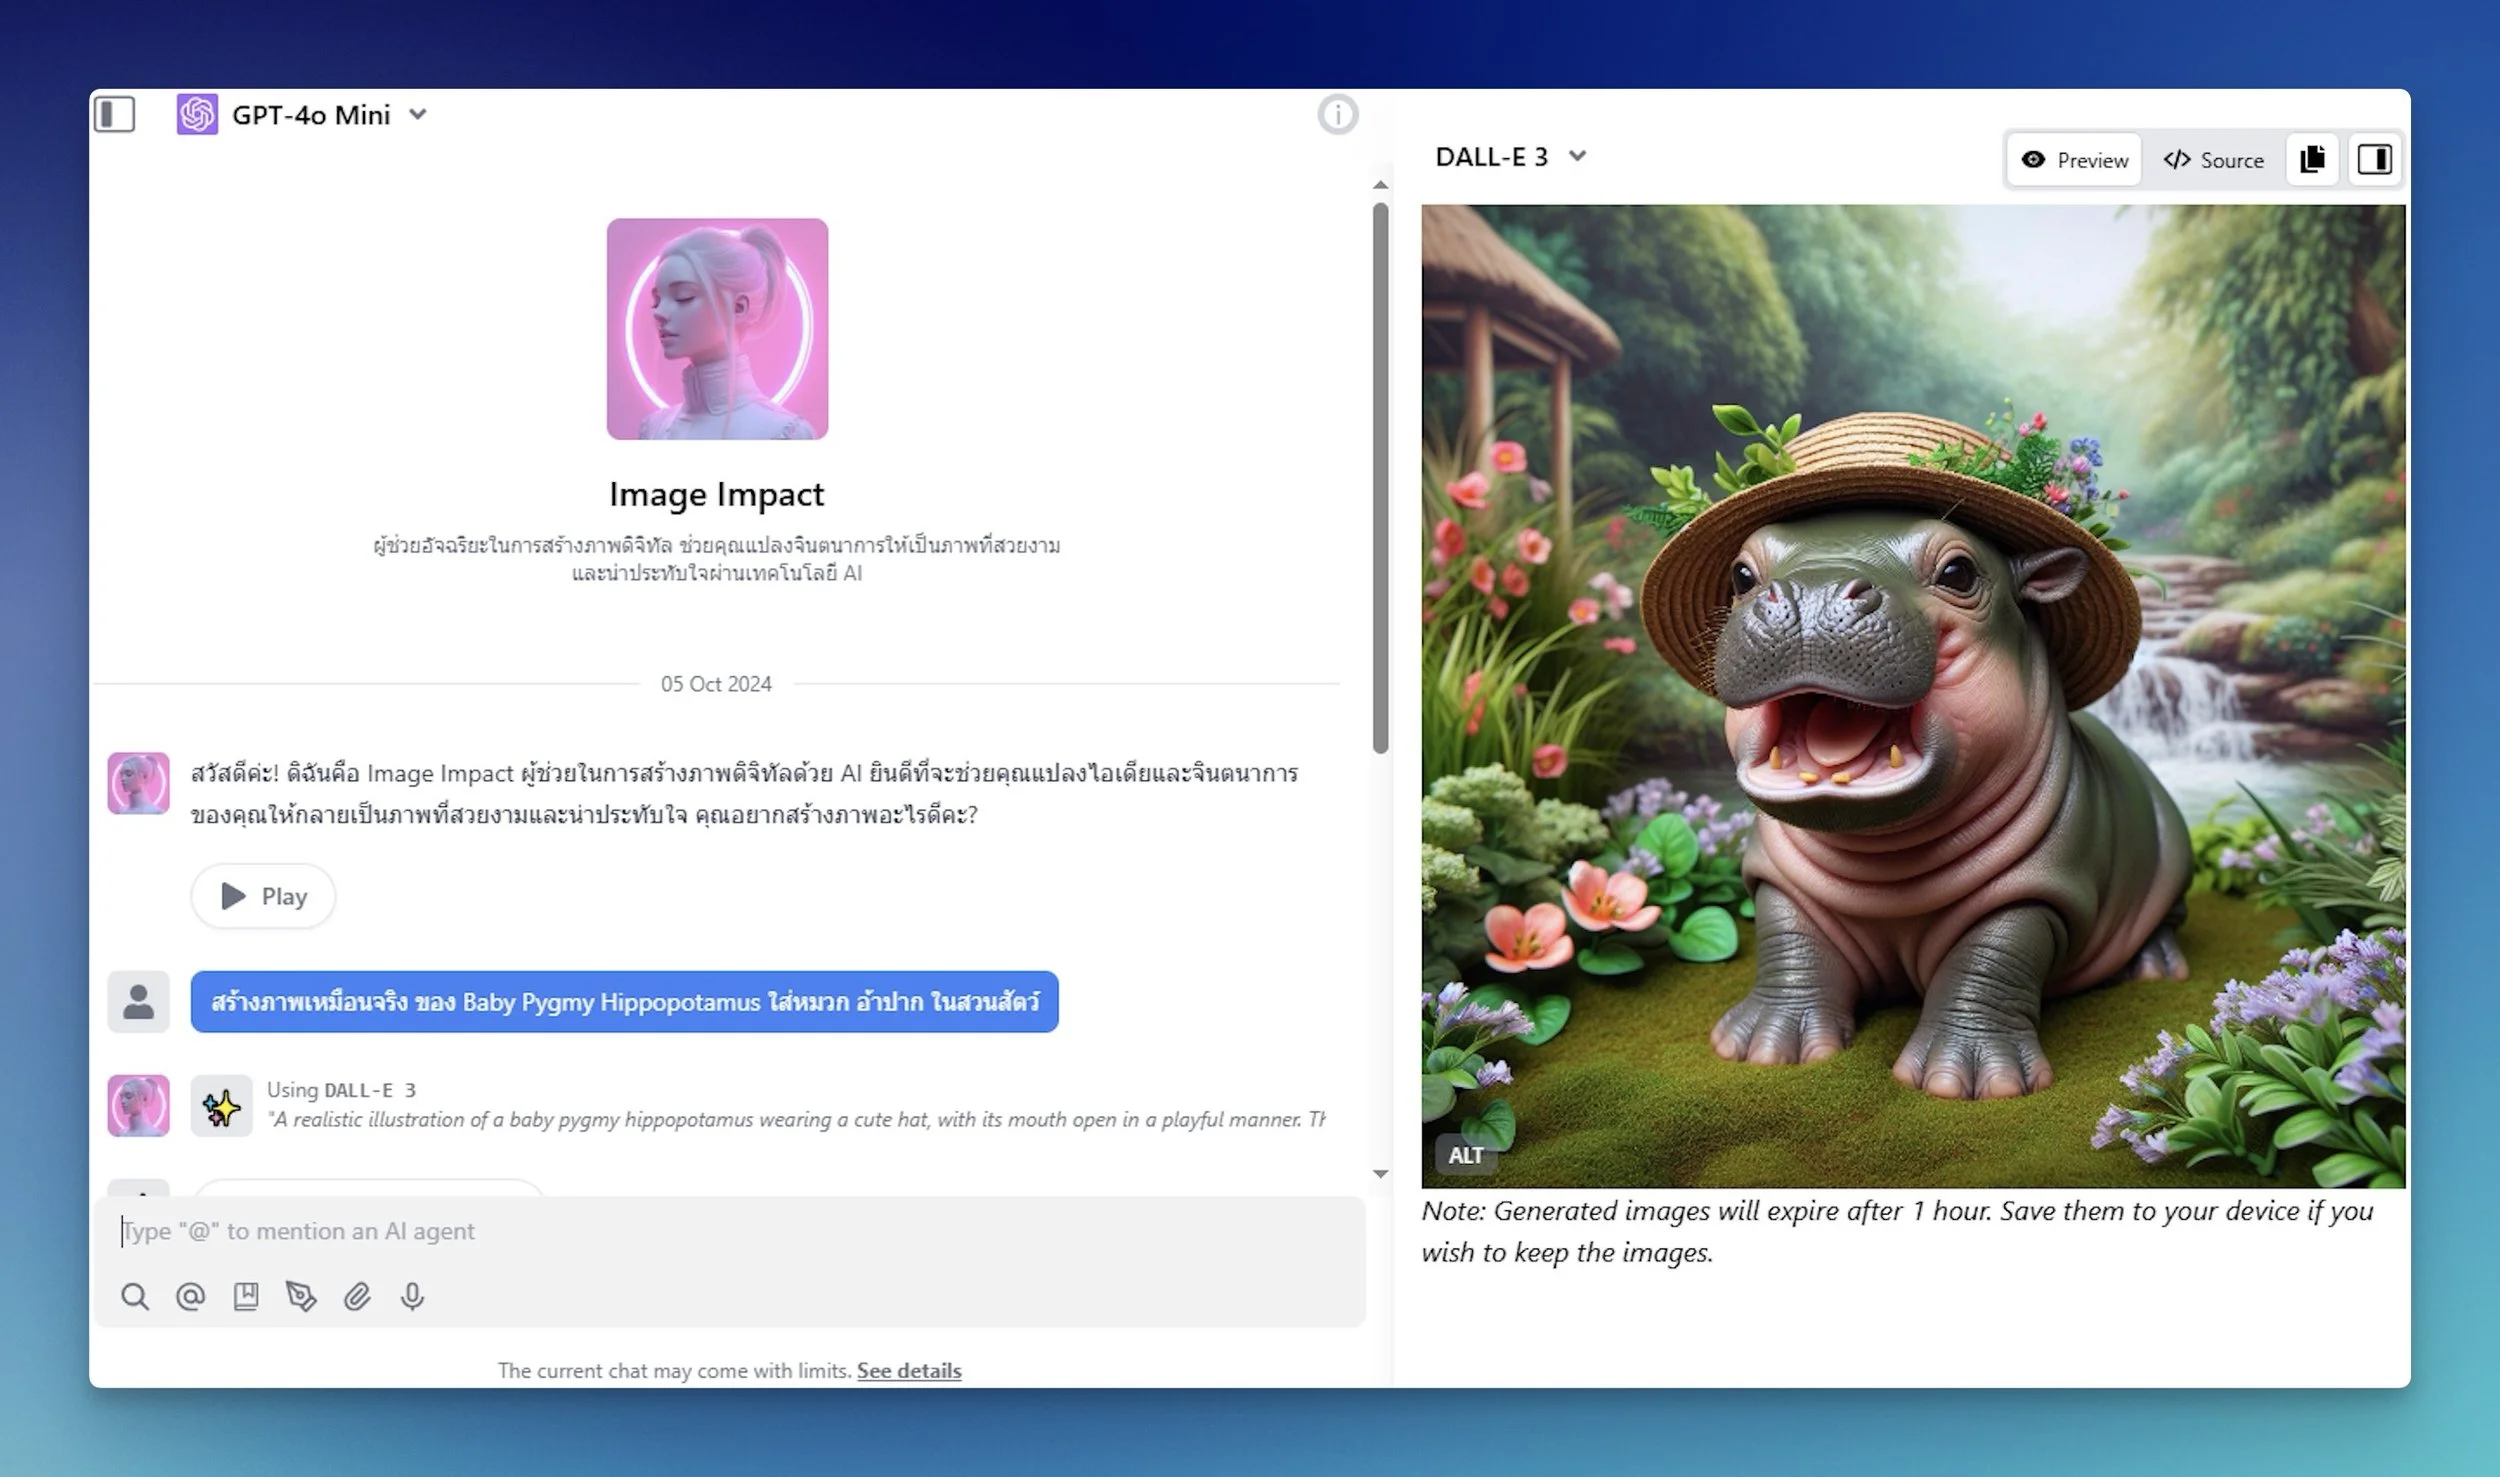Viewport: 2500px width, 1477px height.
Task: Open the See details link
Action: [x=908, y=1370]
